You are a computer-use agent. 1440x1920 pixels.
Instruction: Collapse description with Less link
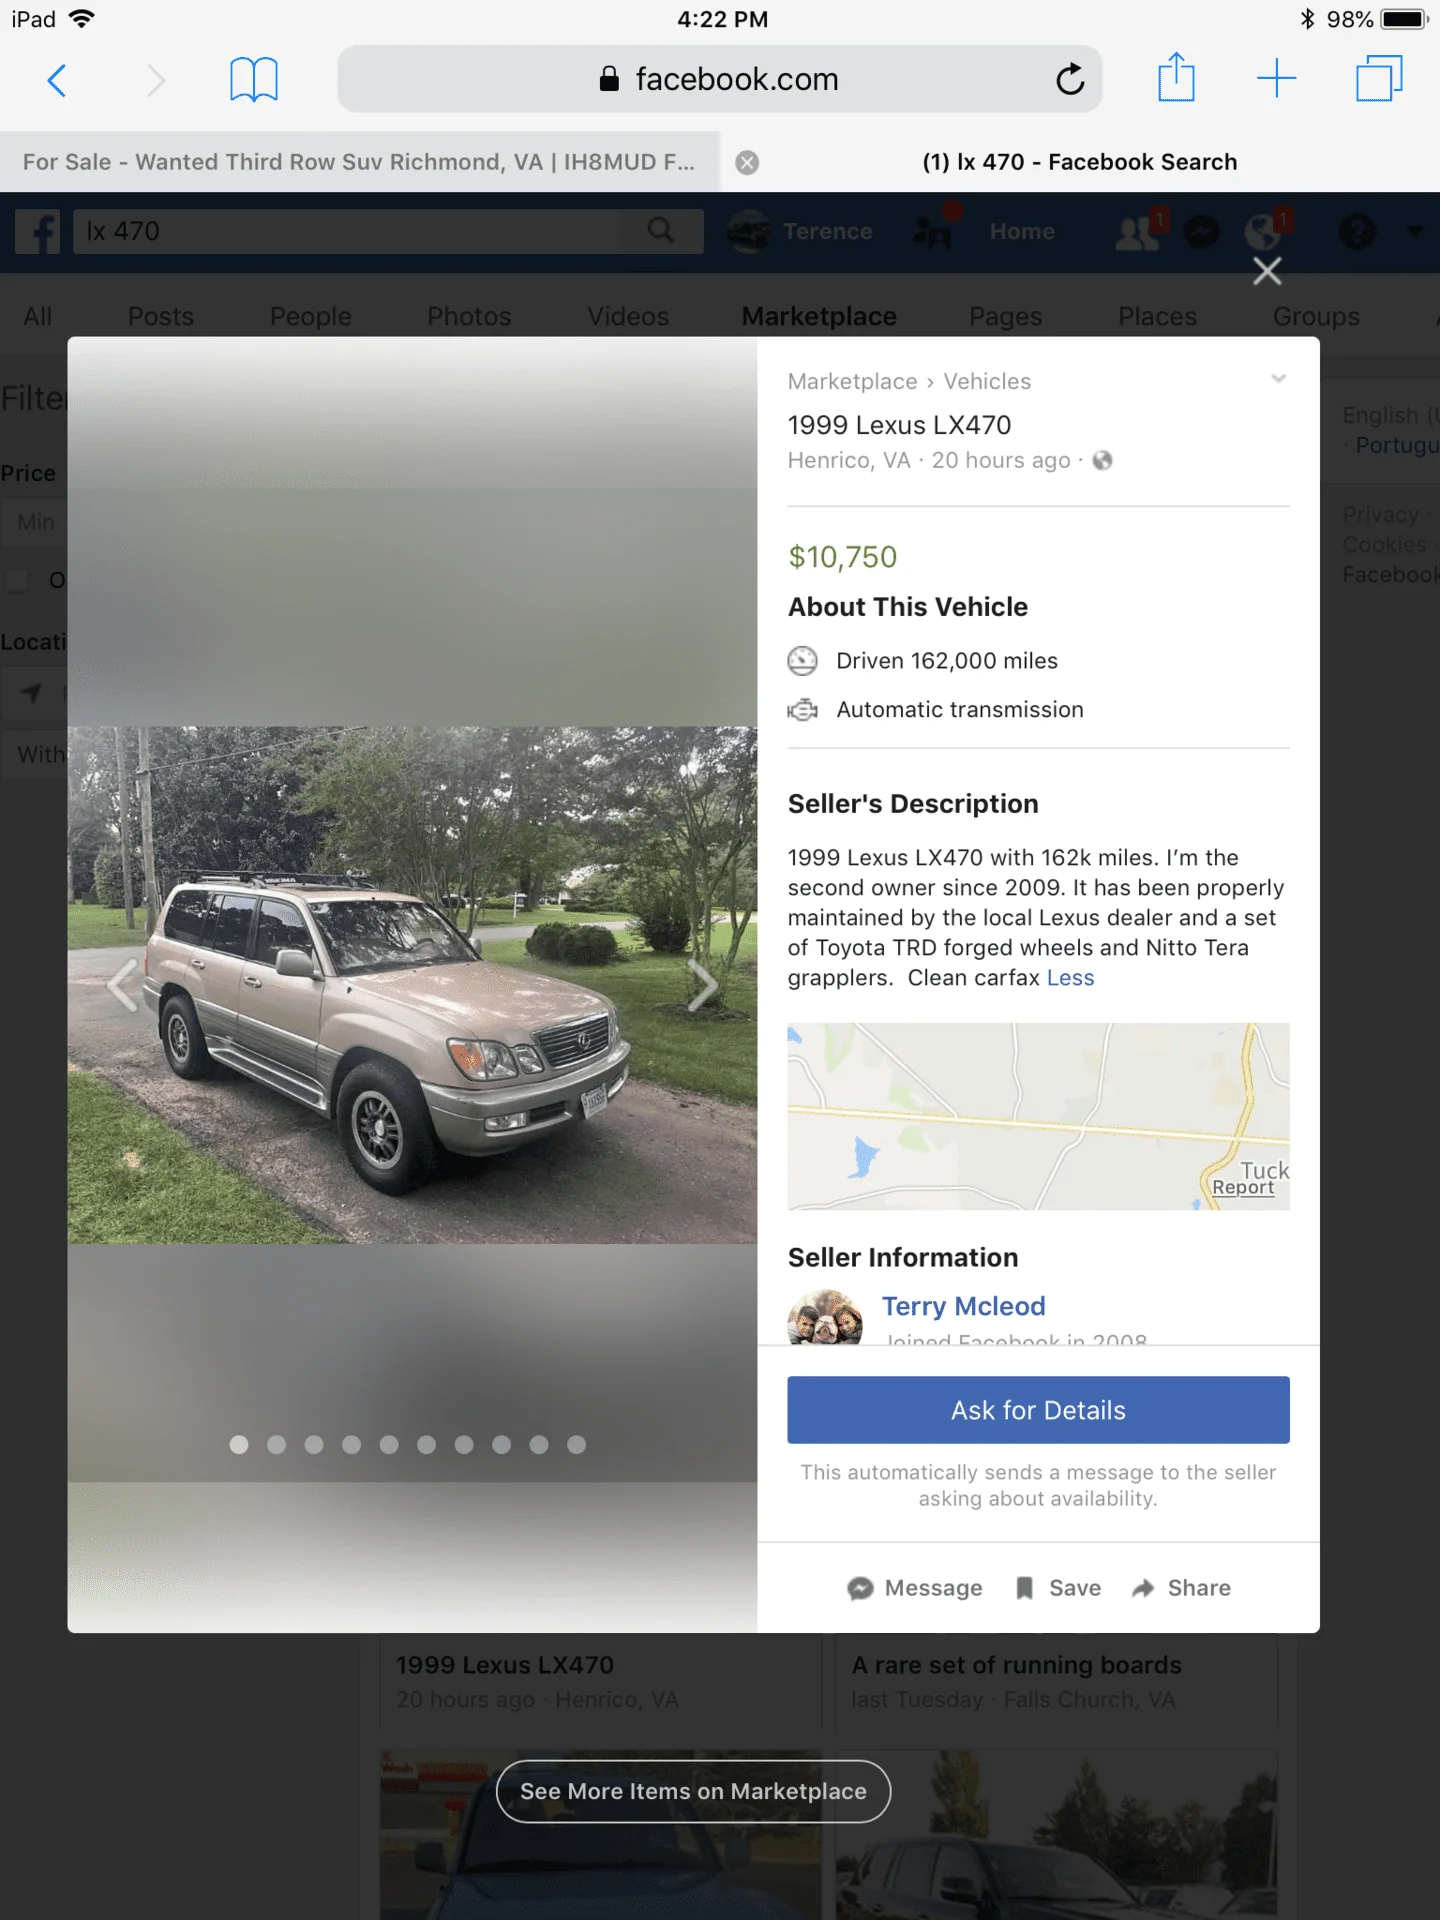pyautogui.click(x=1070, y=978)
